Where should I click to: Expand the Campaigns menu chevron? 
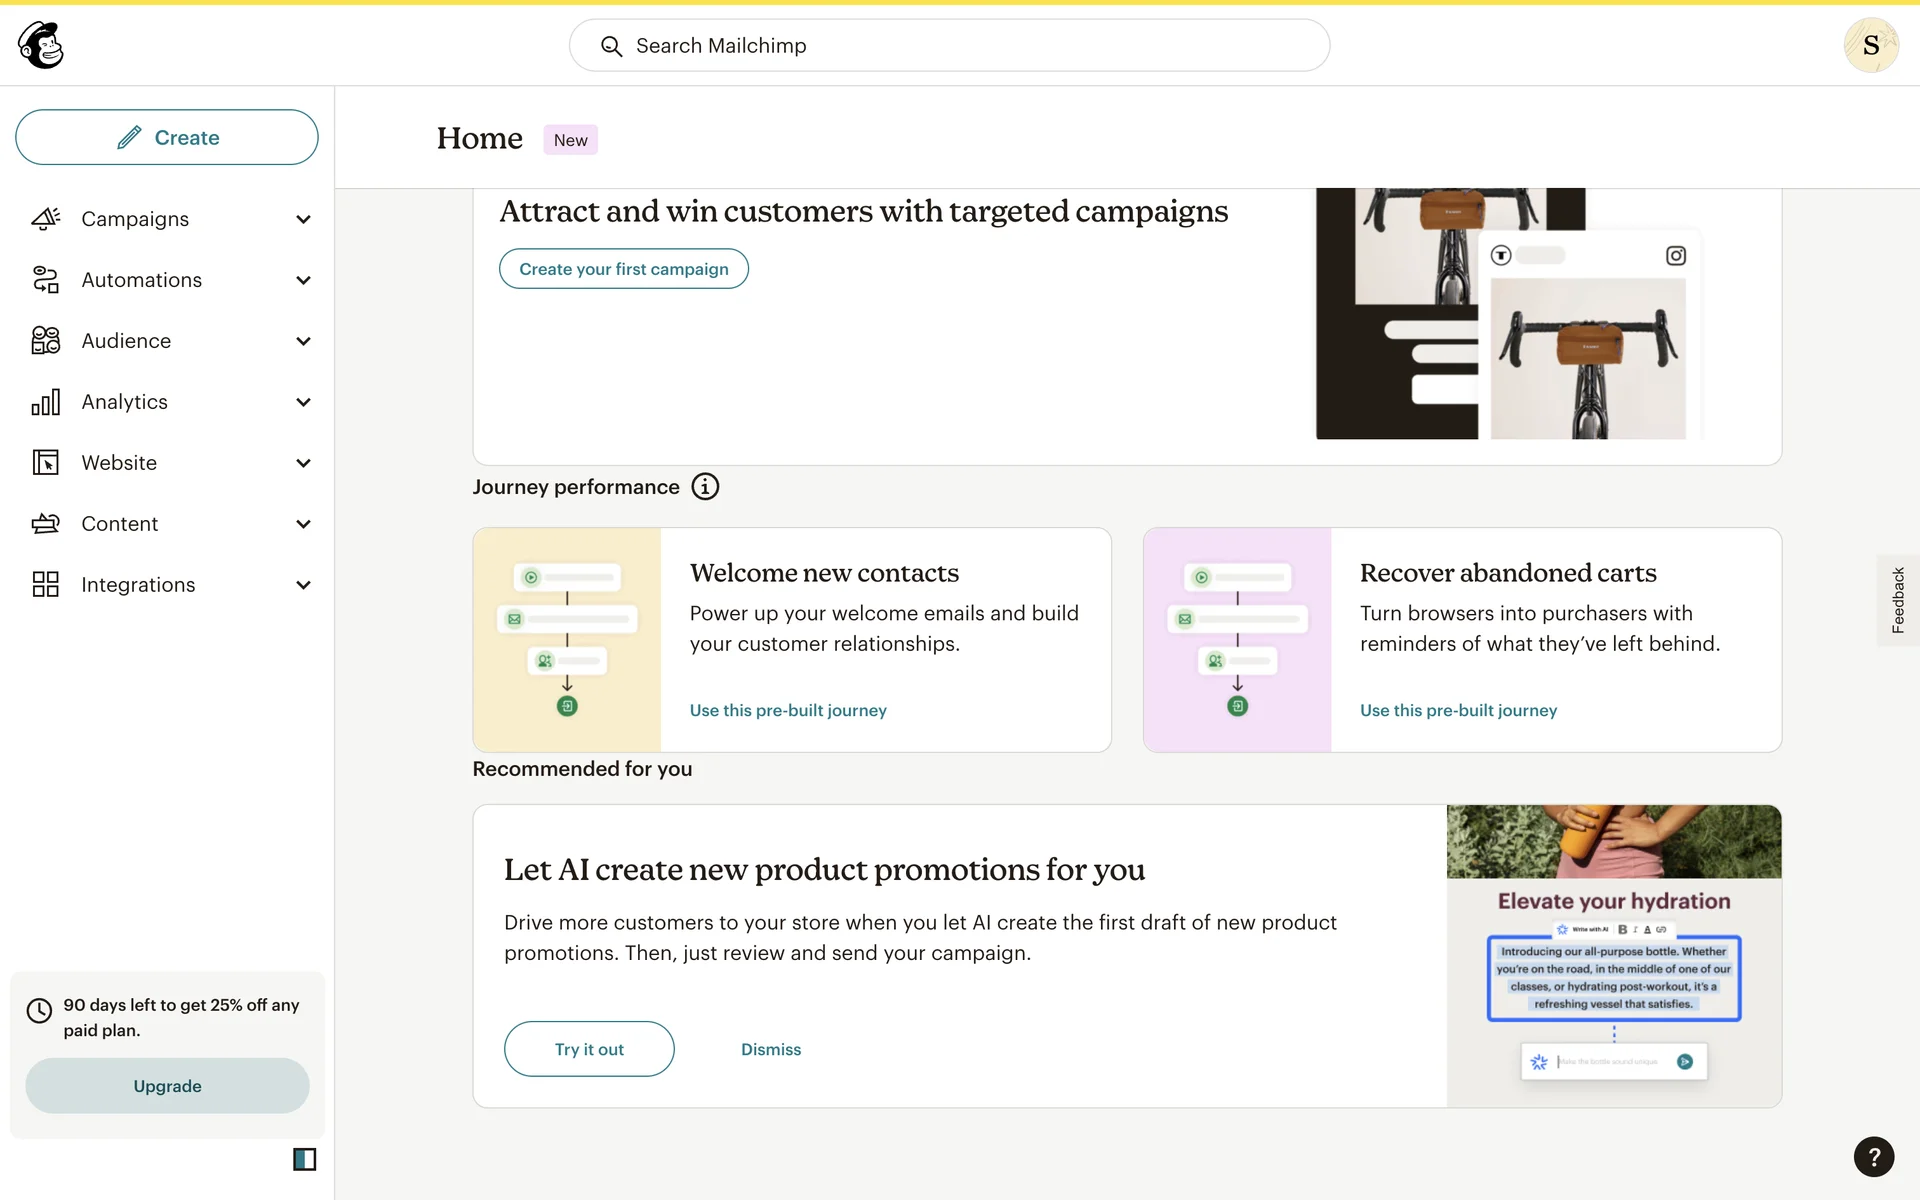pyautogui.click(x=303, y=219)
